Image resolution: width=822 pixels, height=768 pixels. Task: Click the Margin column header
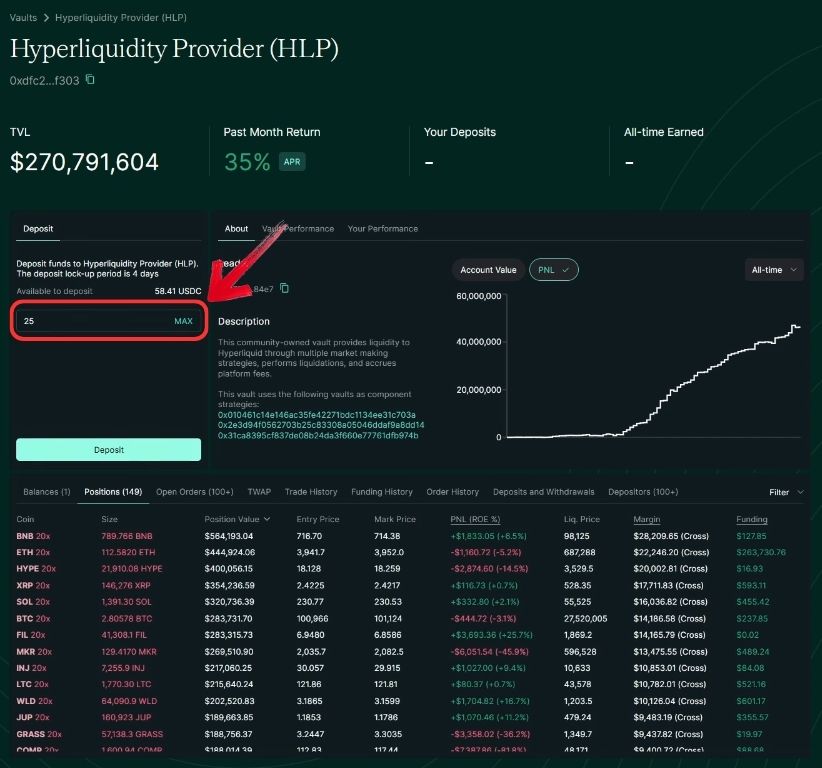[646, 519]
